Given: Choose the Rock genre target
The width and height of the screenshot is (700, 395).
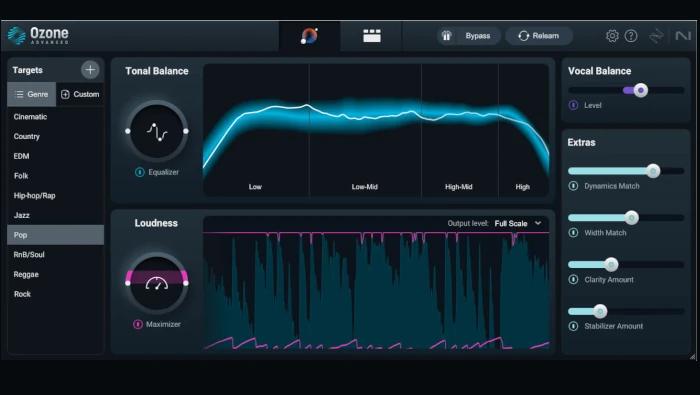Looking at the screenshot, I should tap(55, 294).
